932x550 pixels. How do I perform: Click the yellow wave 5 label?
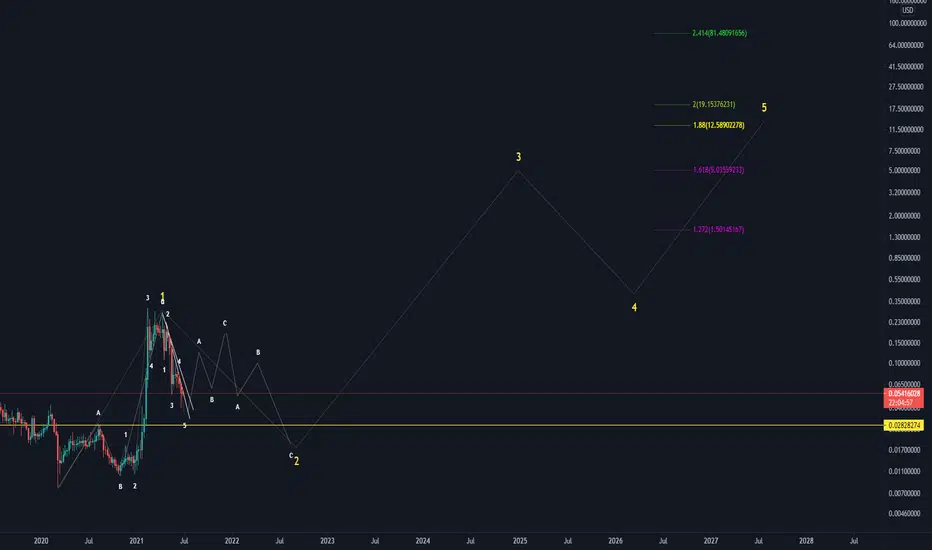(764, 108)
